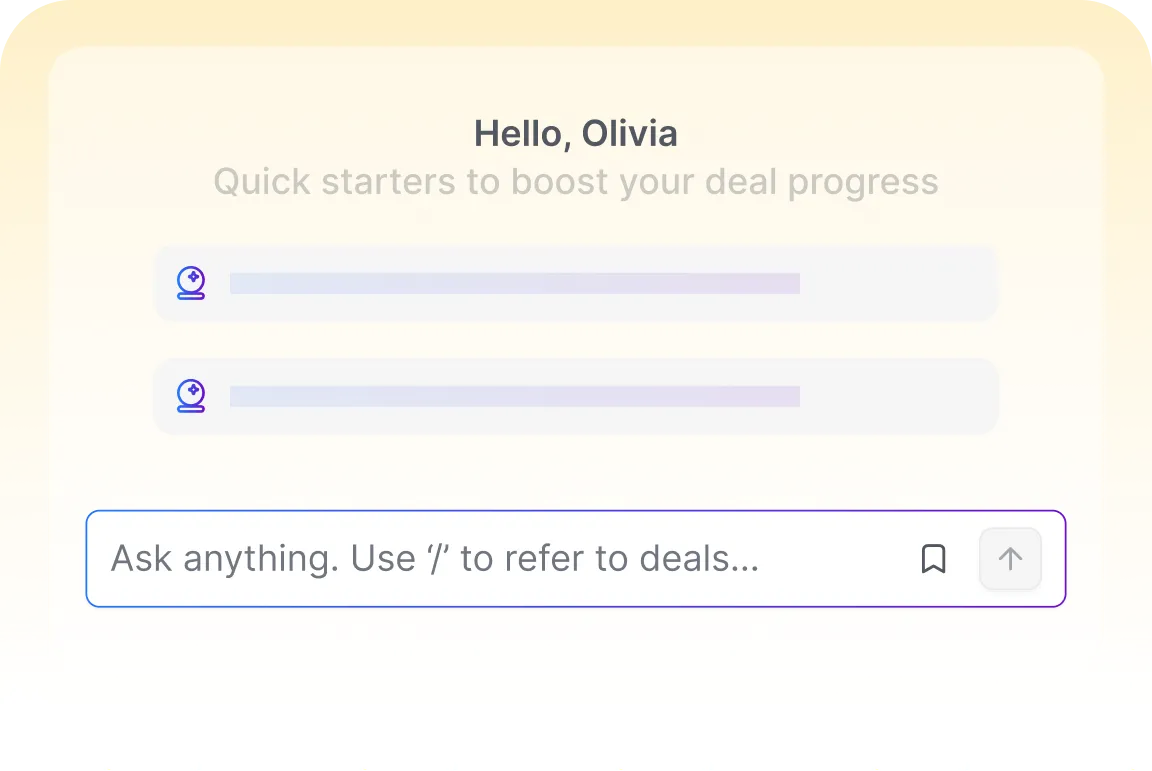Image resolution: width=1152 pixels, height=771 pixels.
Task: Click the 'Quick starters' subtitle text
Action: (575, 182)
